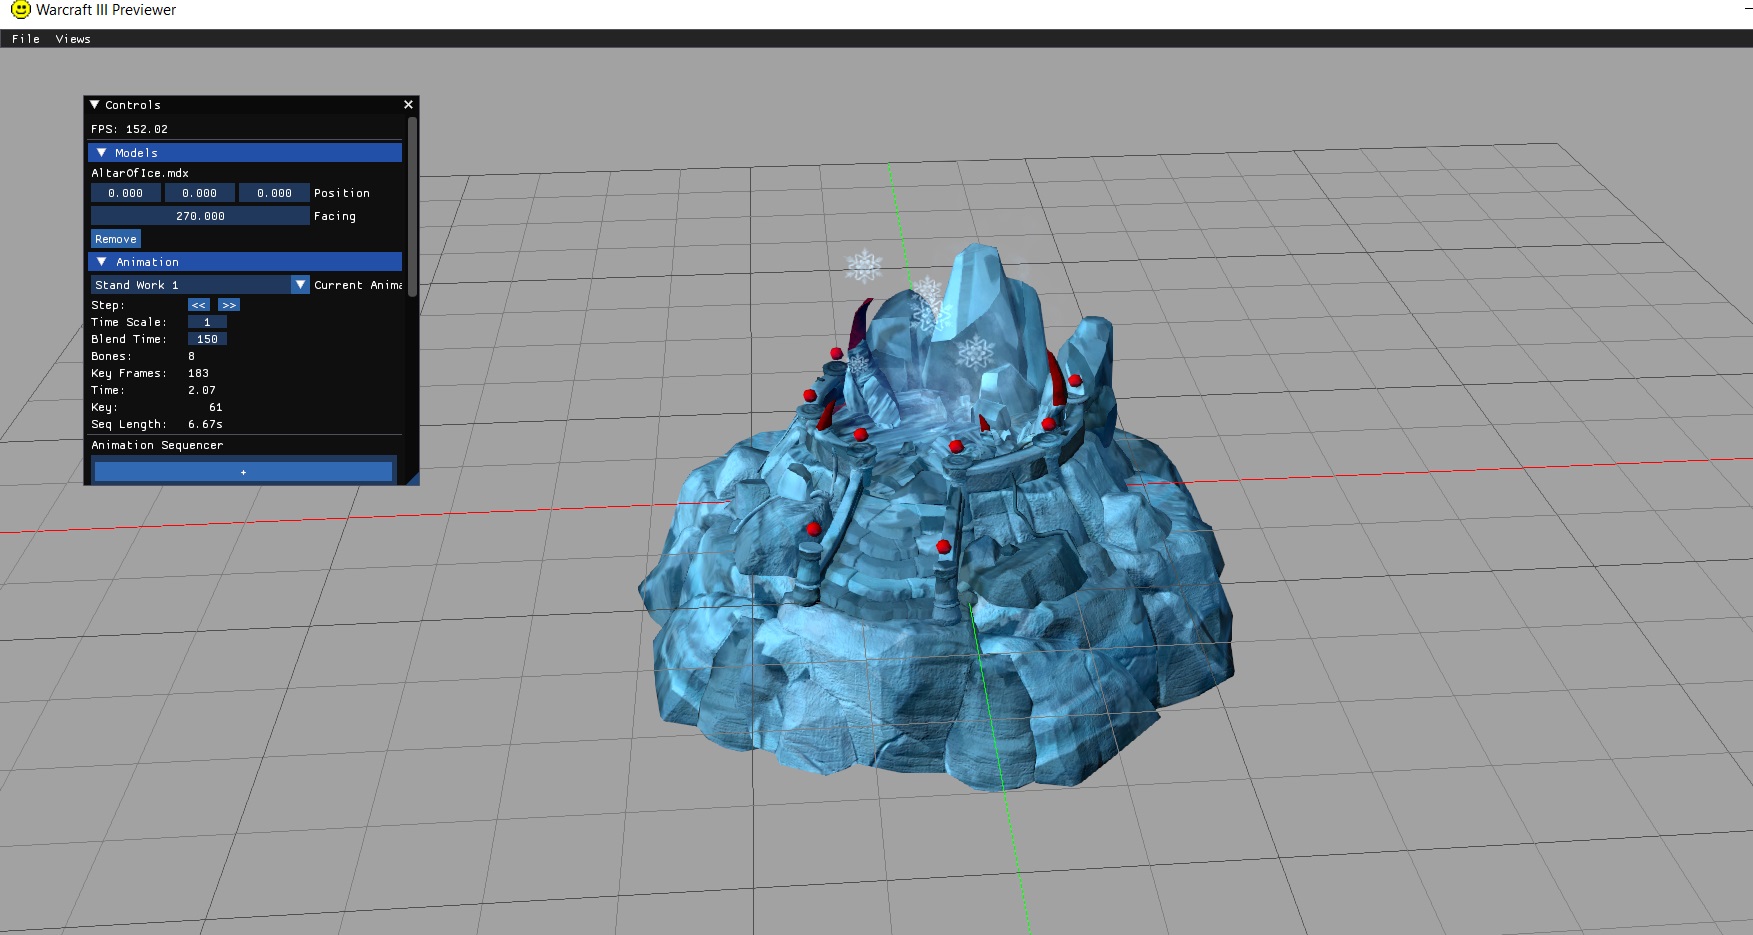Click the third Position Z field
The height and width of the screenshot is (935, 1753).
(274, 193)
